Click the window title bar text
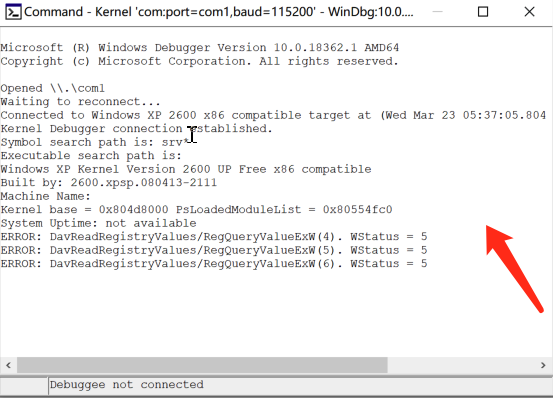 [x=219, y=12]
